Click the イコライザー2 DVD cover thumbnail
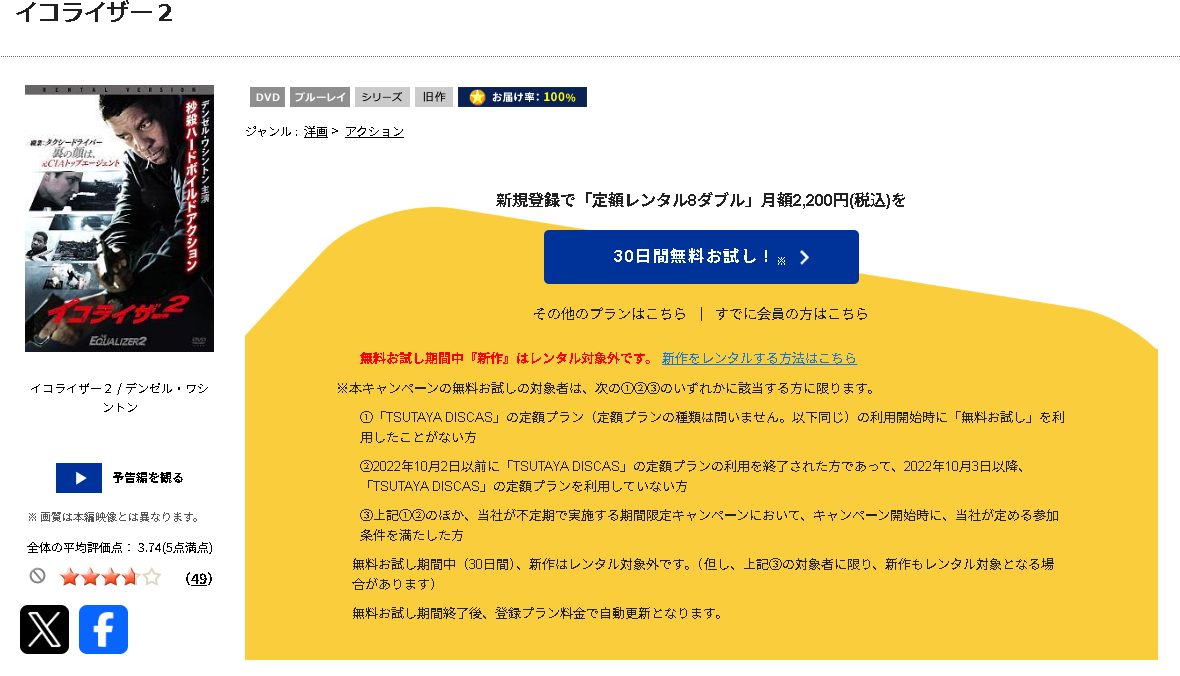 (x=120, y=218)
